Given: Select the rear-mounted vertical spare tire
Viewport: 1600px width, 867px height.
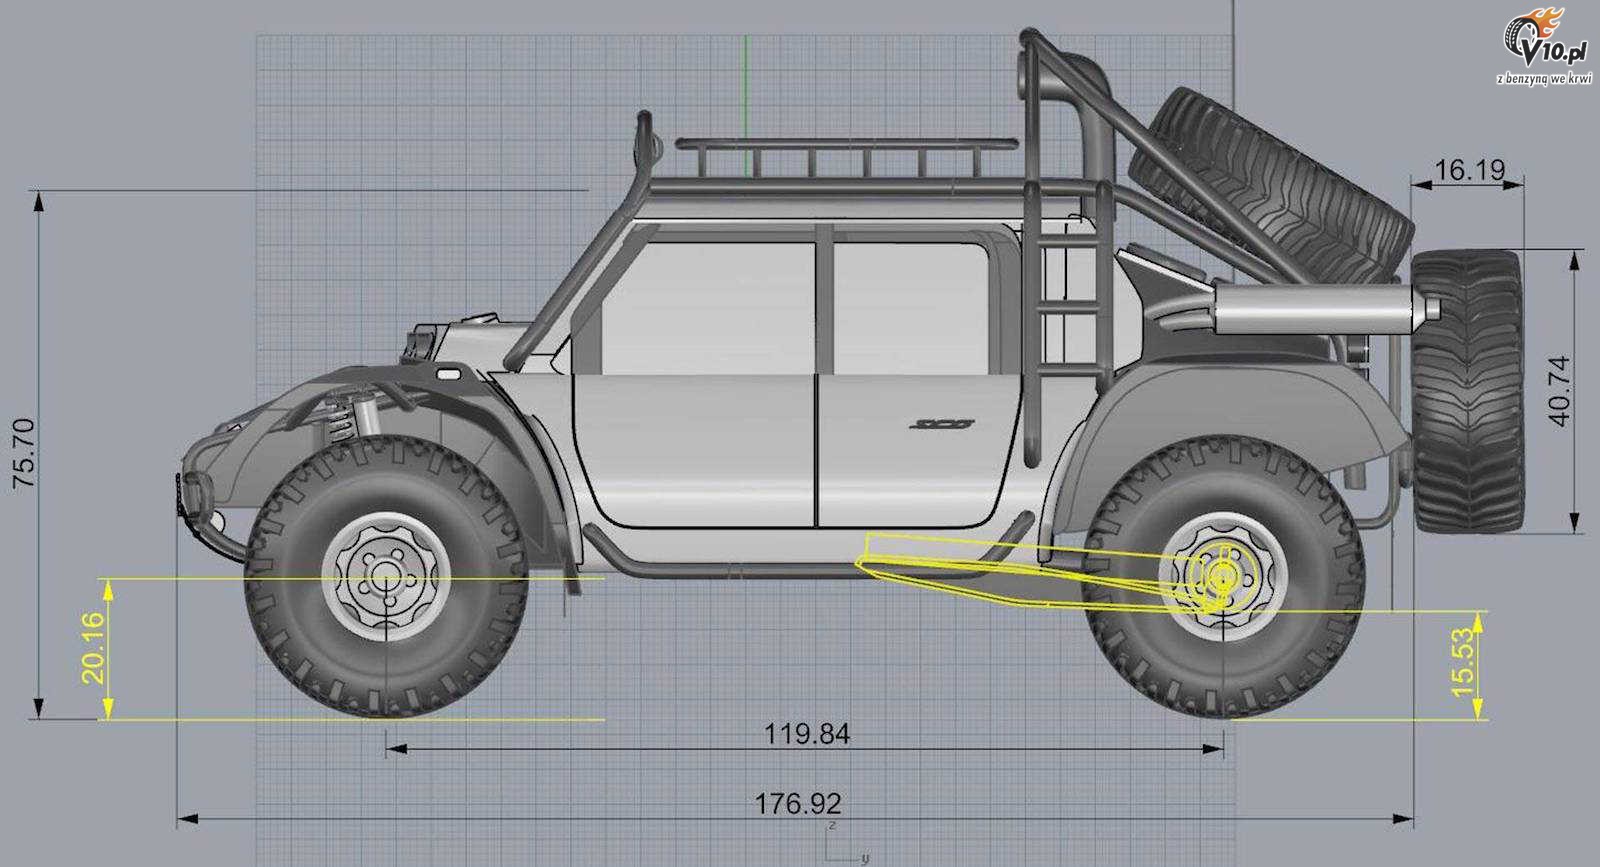Looking at the screenshot, I should [x=1467, y=390].
